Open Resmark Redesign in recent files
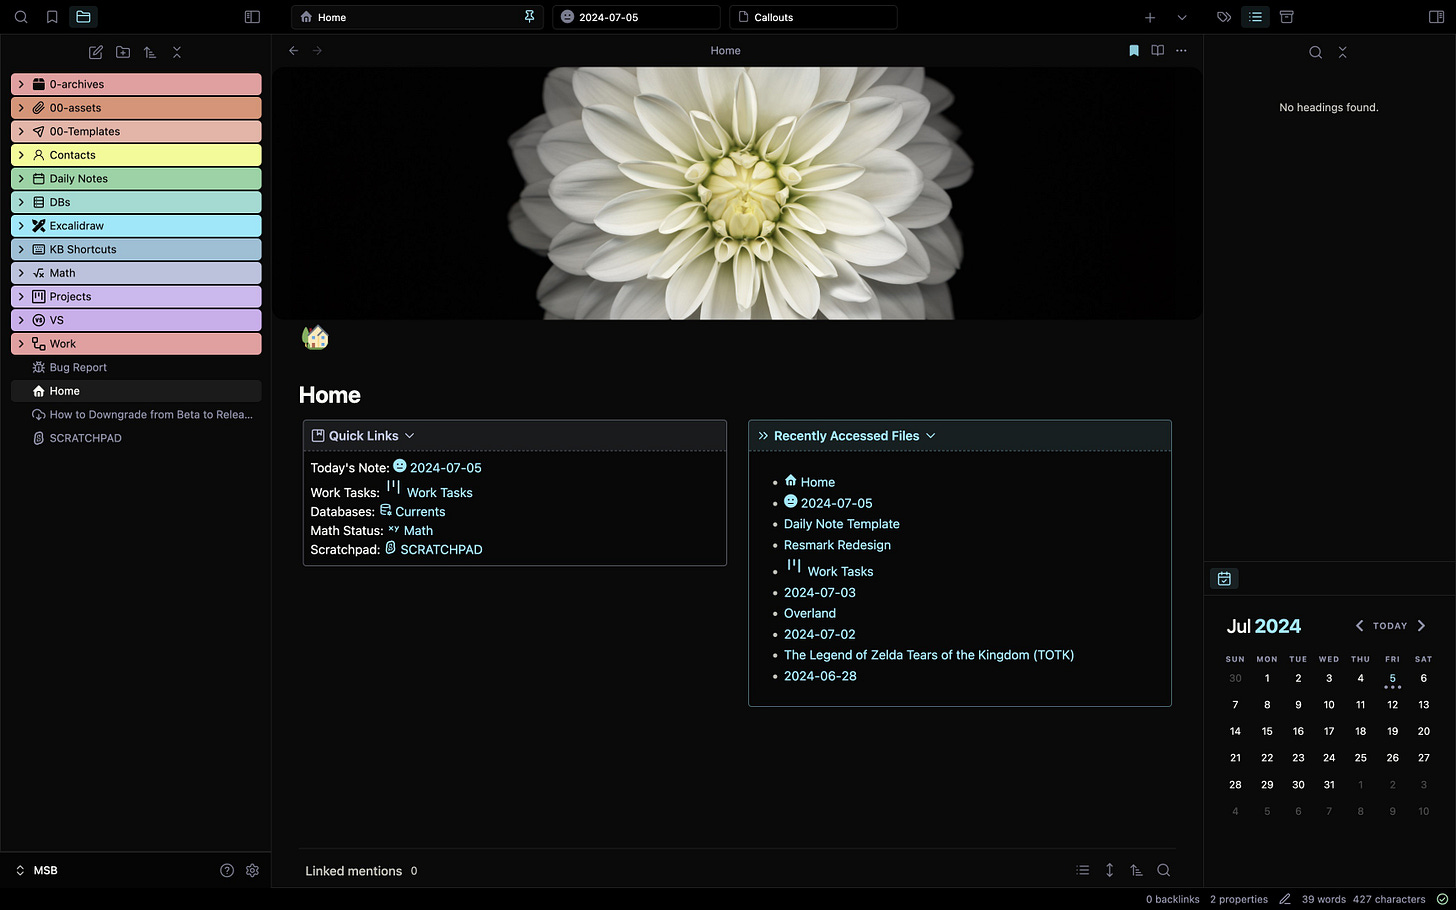 [x=837, y=545]
